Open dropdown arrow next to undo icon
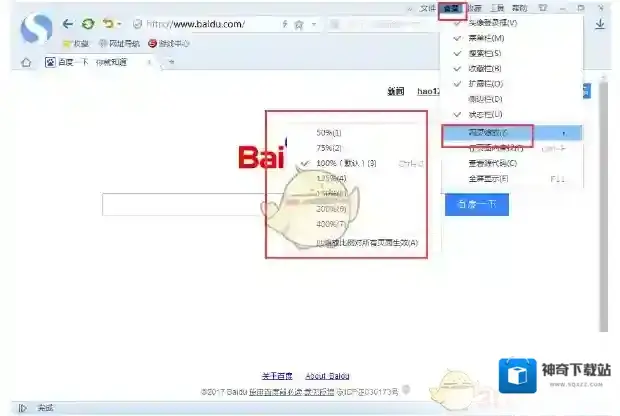 point(119,23)
